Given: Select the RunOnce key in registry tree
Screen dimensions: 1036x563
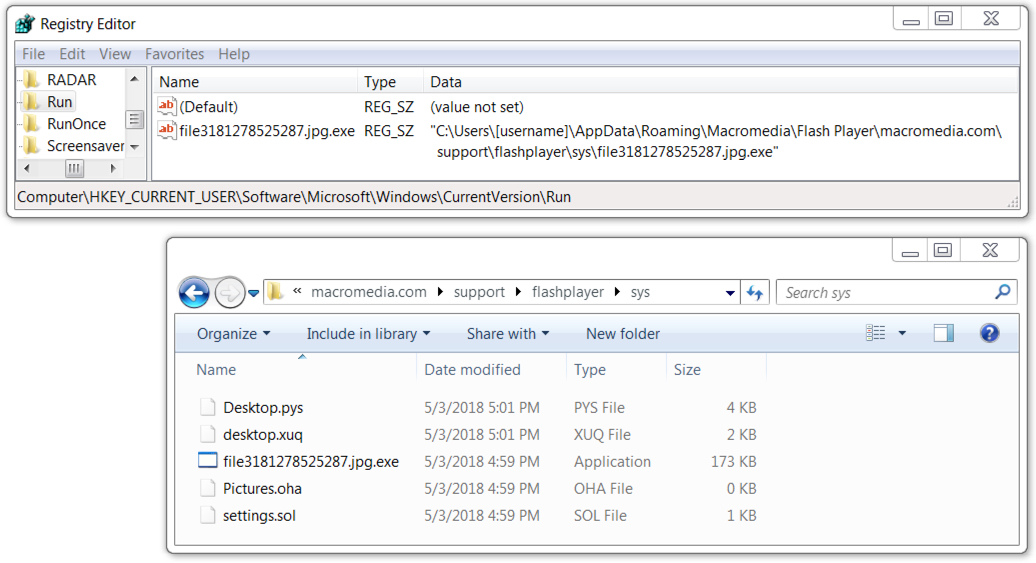Looking at the screenshot, I should point(76,124).
